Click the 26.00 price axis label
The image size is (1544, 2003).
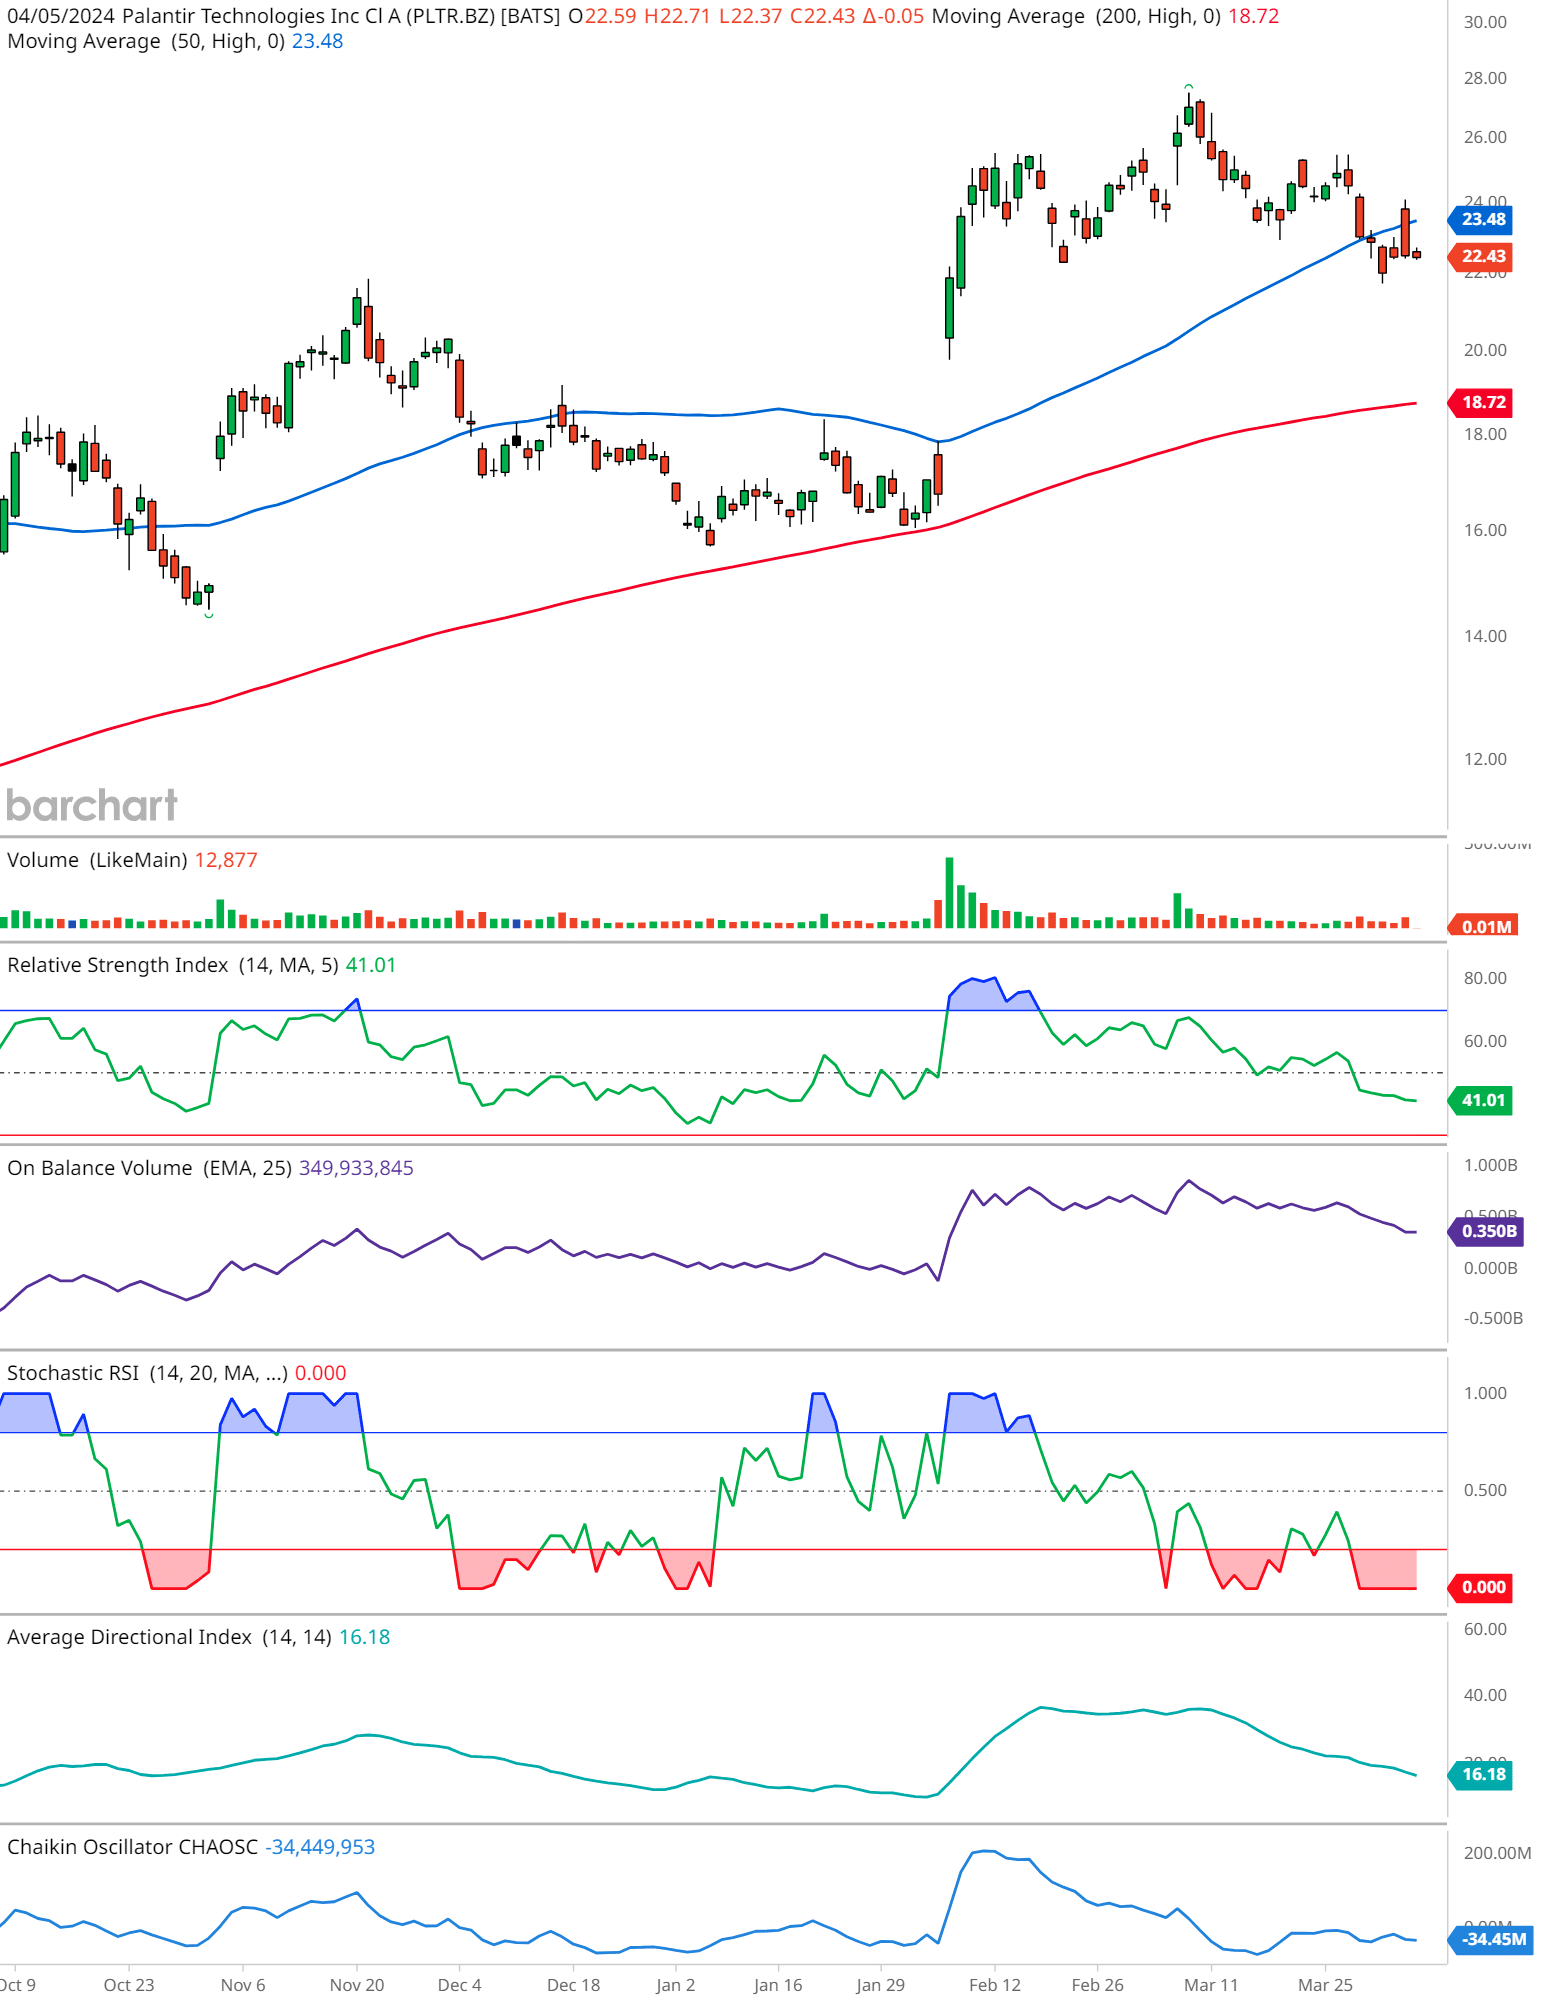point(1485,138)
